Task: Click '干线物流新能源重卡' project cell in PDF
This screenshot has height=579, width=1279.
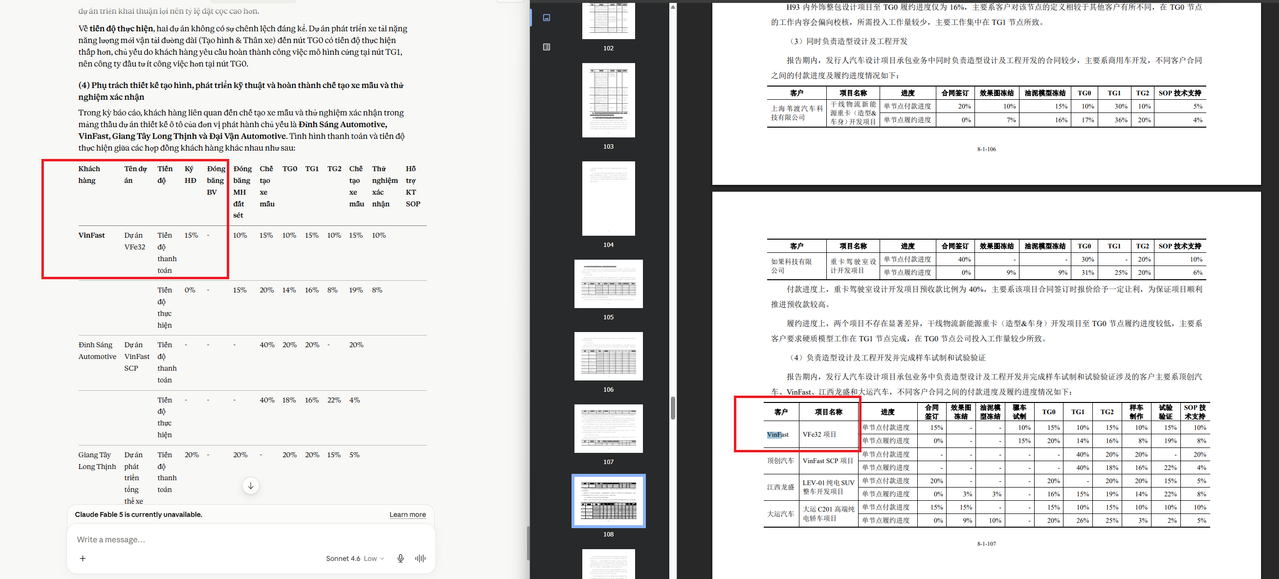Action: click(x=851, y=112)
